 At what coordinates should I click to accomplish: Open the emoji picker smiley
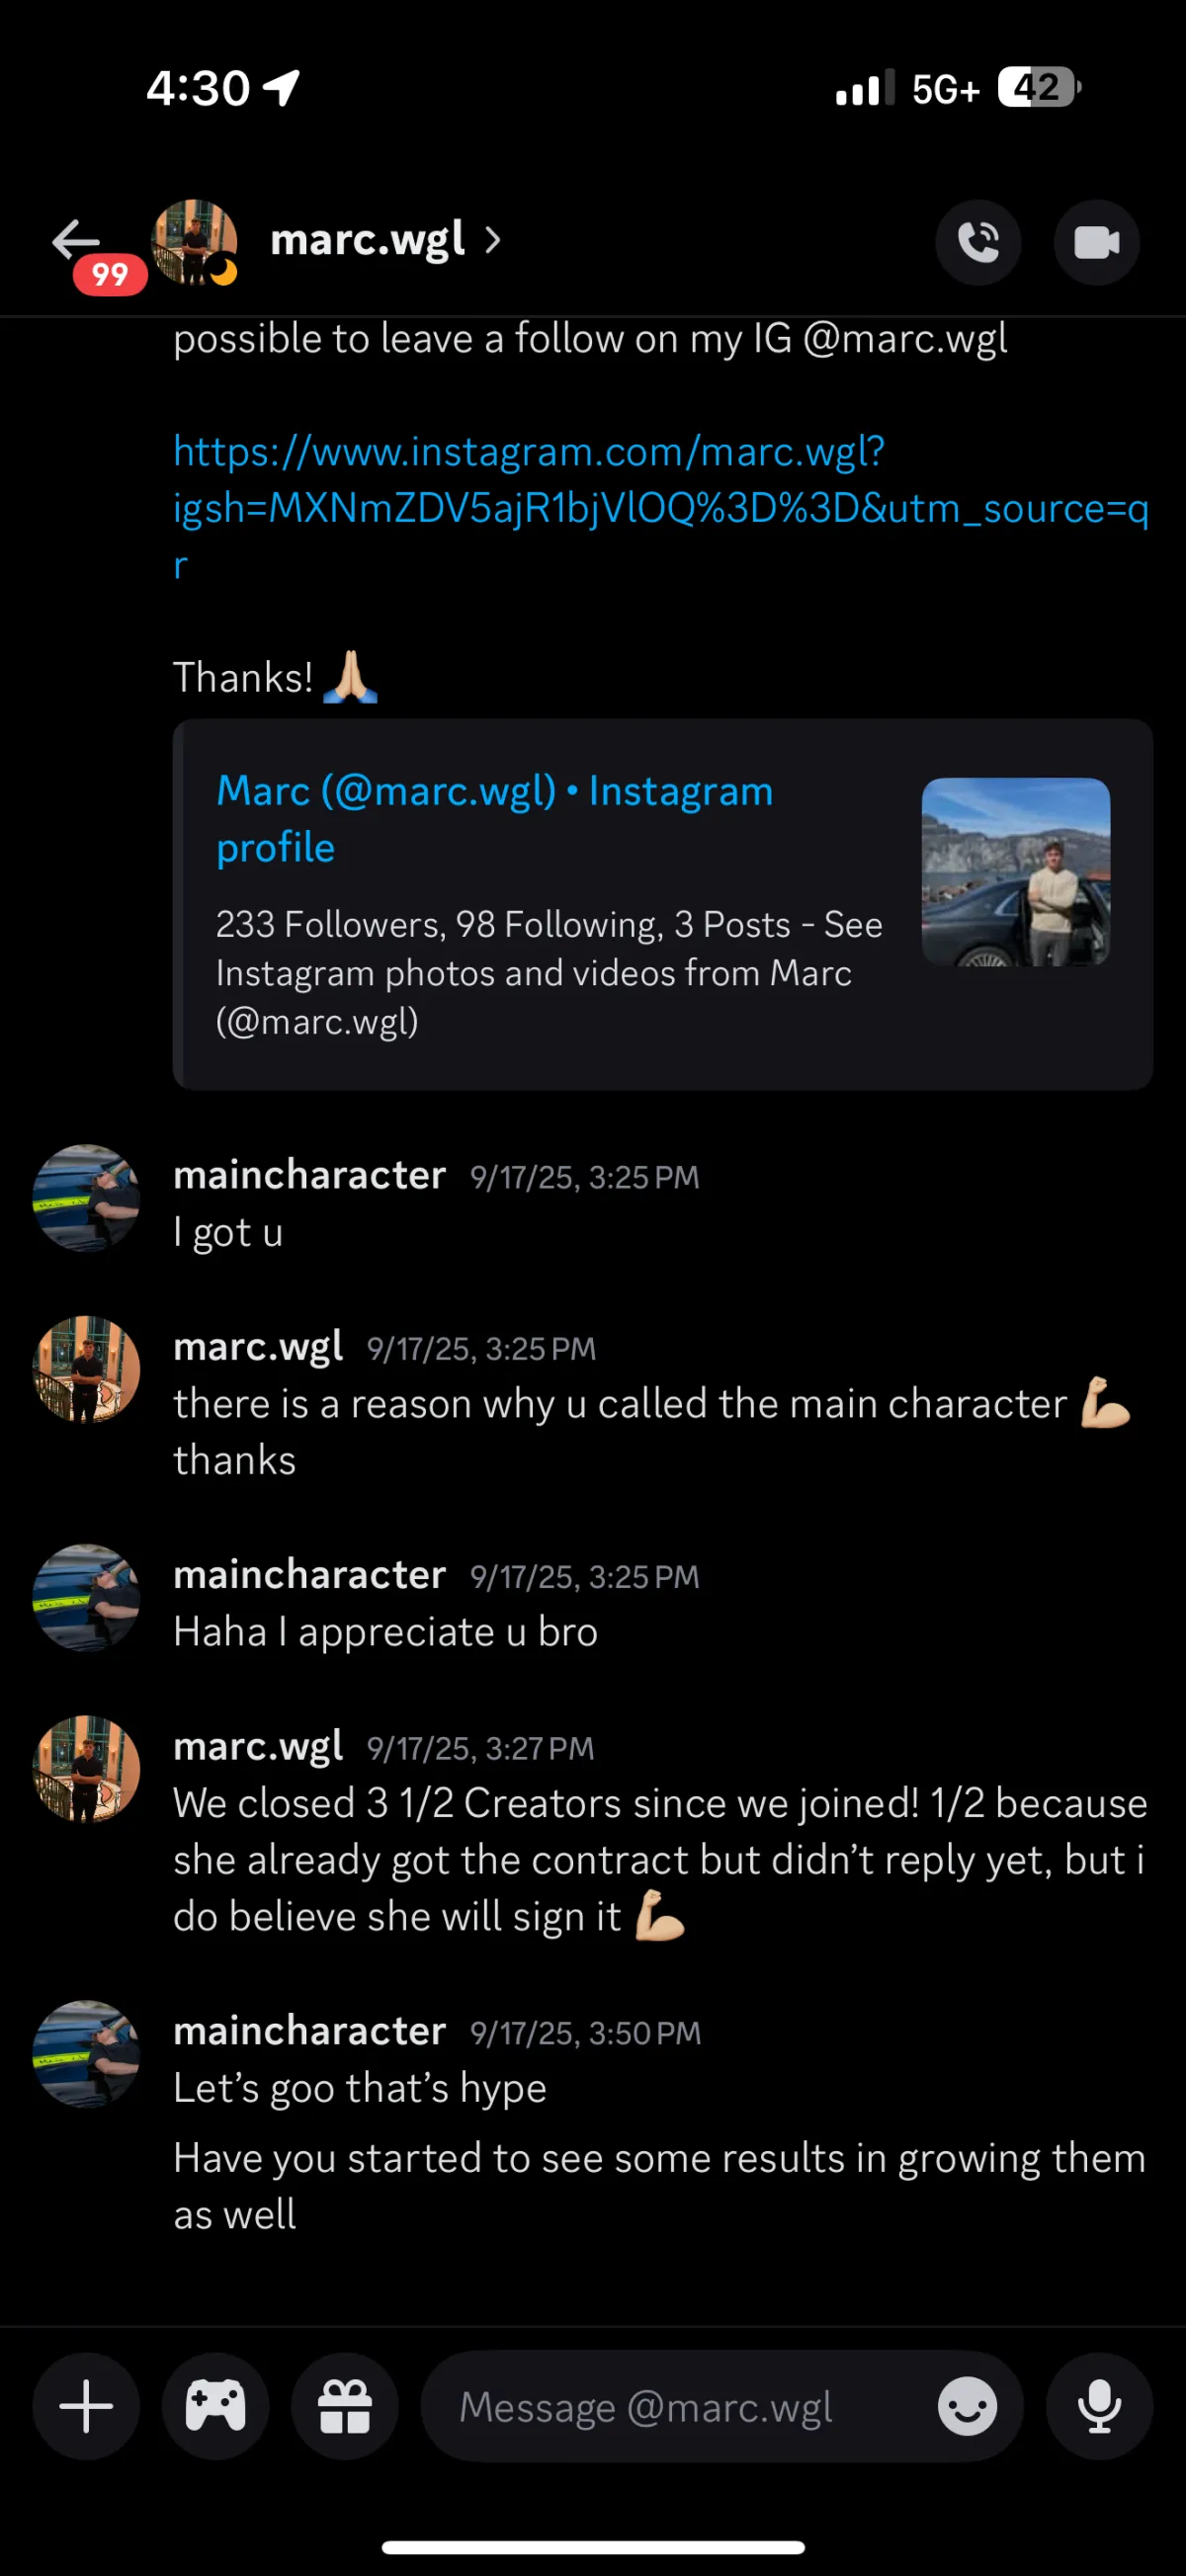click(966, 2406)
